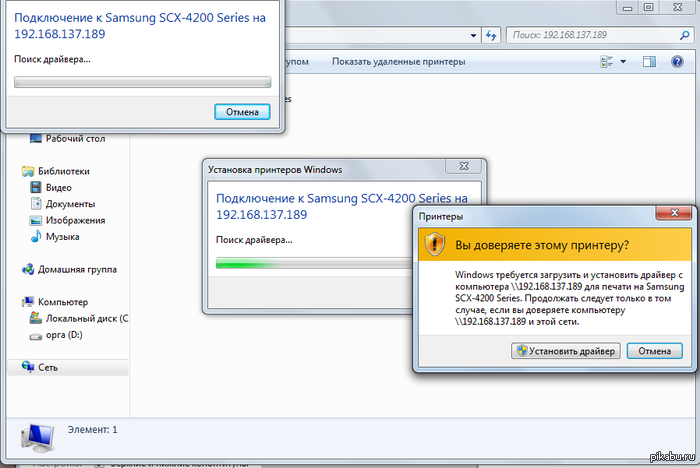Click the Компьютер monitor icon
This screenshot has width=700, height=468.
(28, 302)
